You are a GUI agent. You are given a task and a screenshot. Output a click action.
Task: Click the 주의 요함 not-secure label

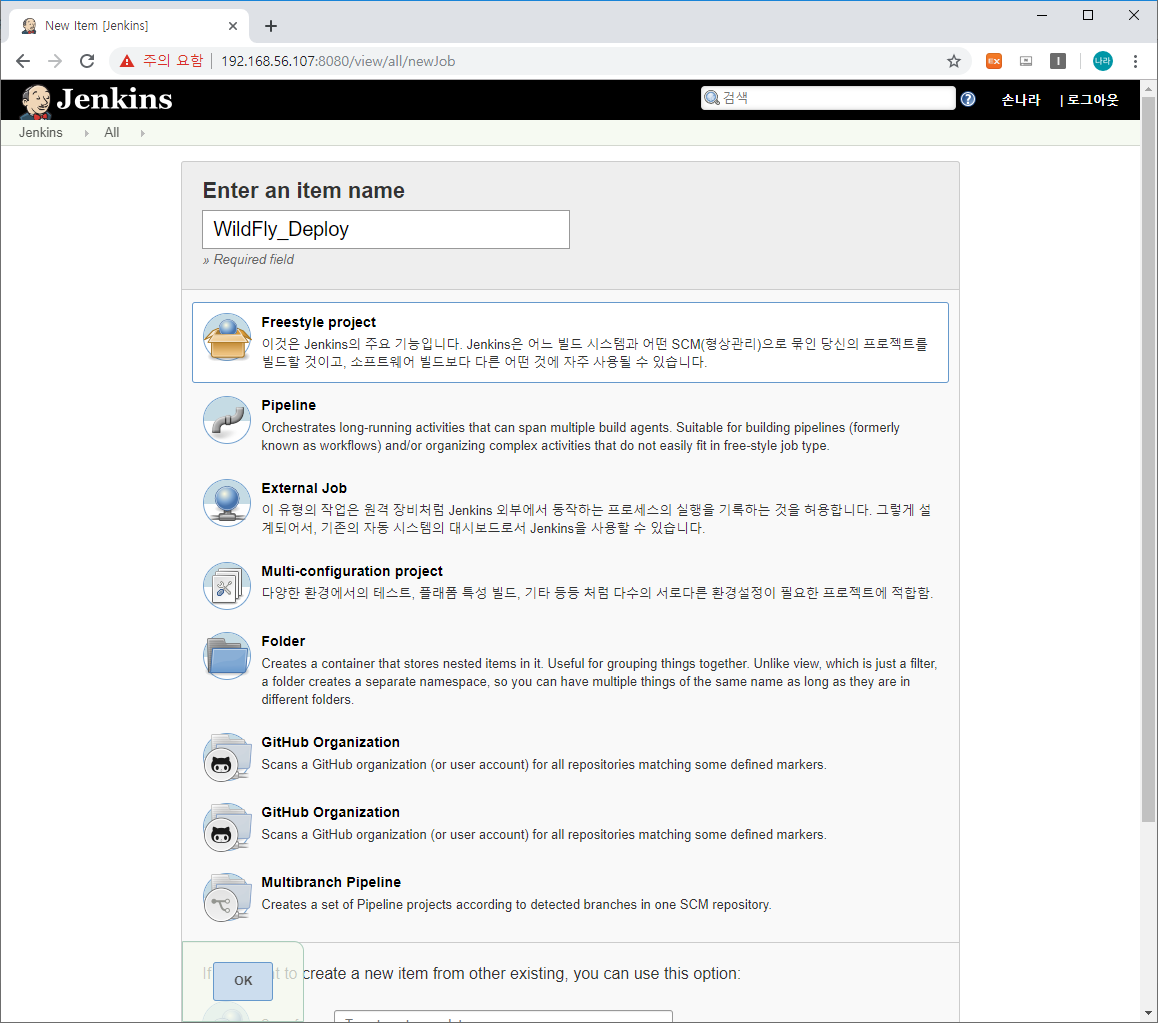coord(173,61)
